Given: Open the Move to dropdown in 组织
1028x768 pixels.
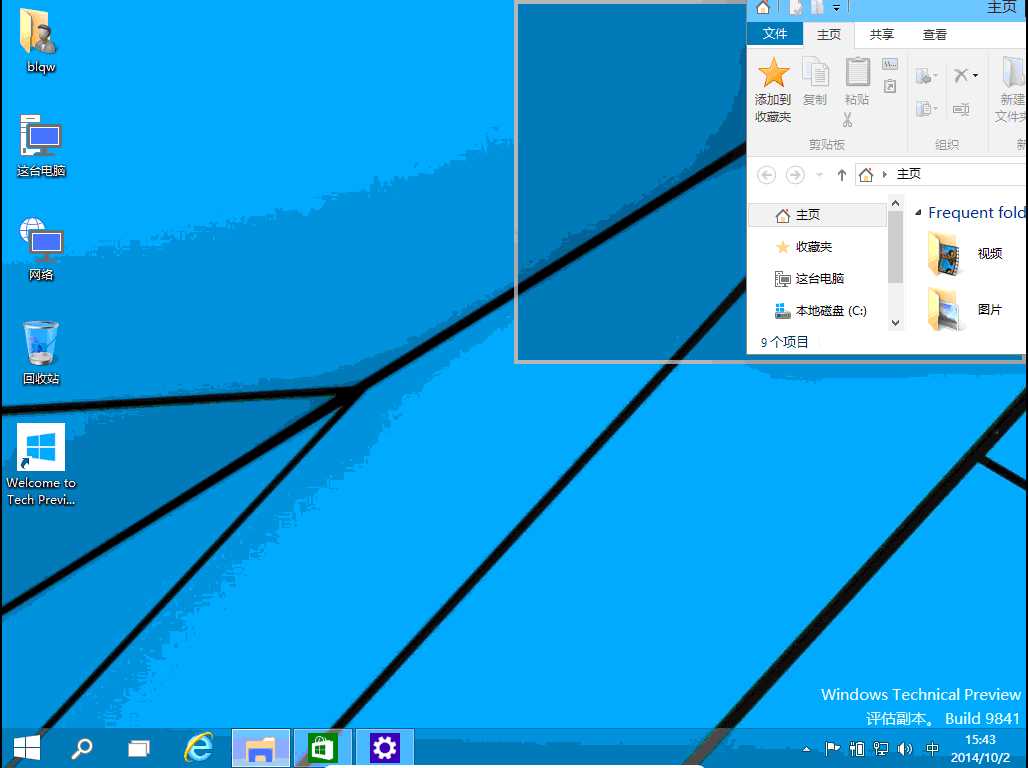Looking at the screenshot, I should [926, 76].
